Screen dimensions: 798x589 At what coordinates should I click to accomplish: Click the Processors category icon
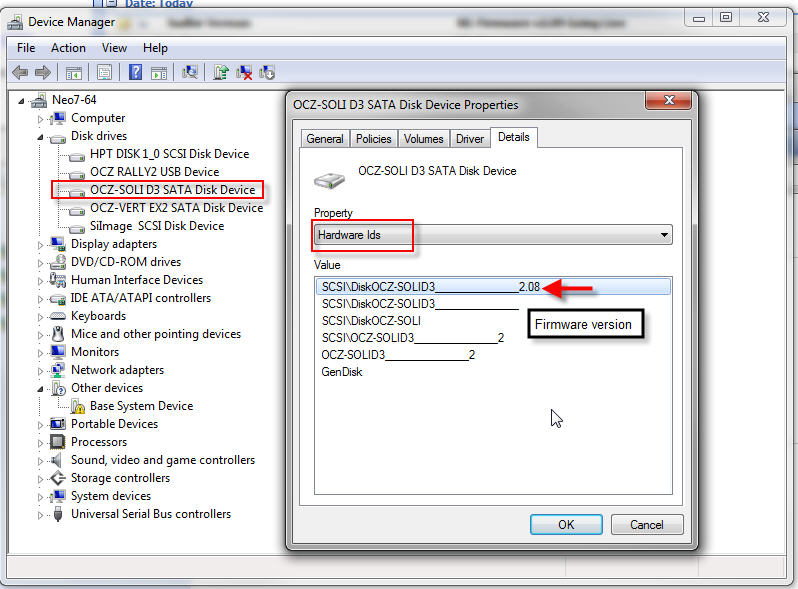(x=58, y=442)
